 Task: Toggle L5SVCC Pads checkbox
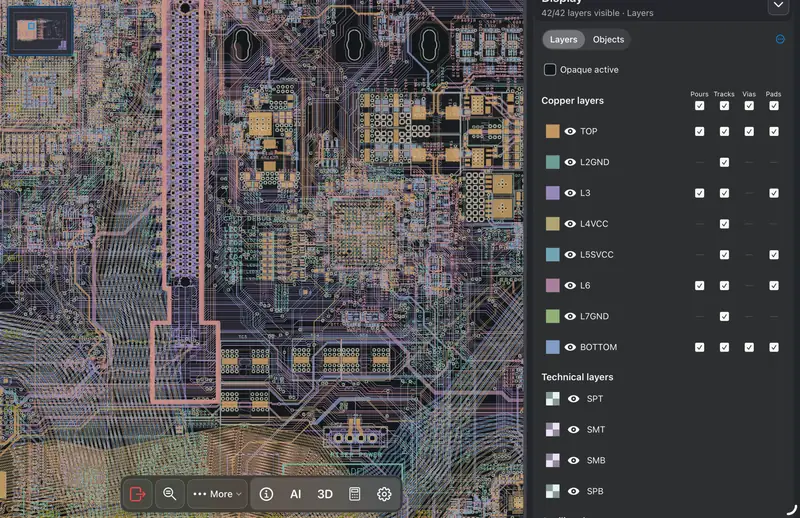(774, 255)
